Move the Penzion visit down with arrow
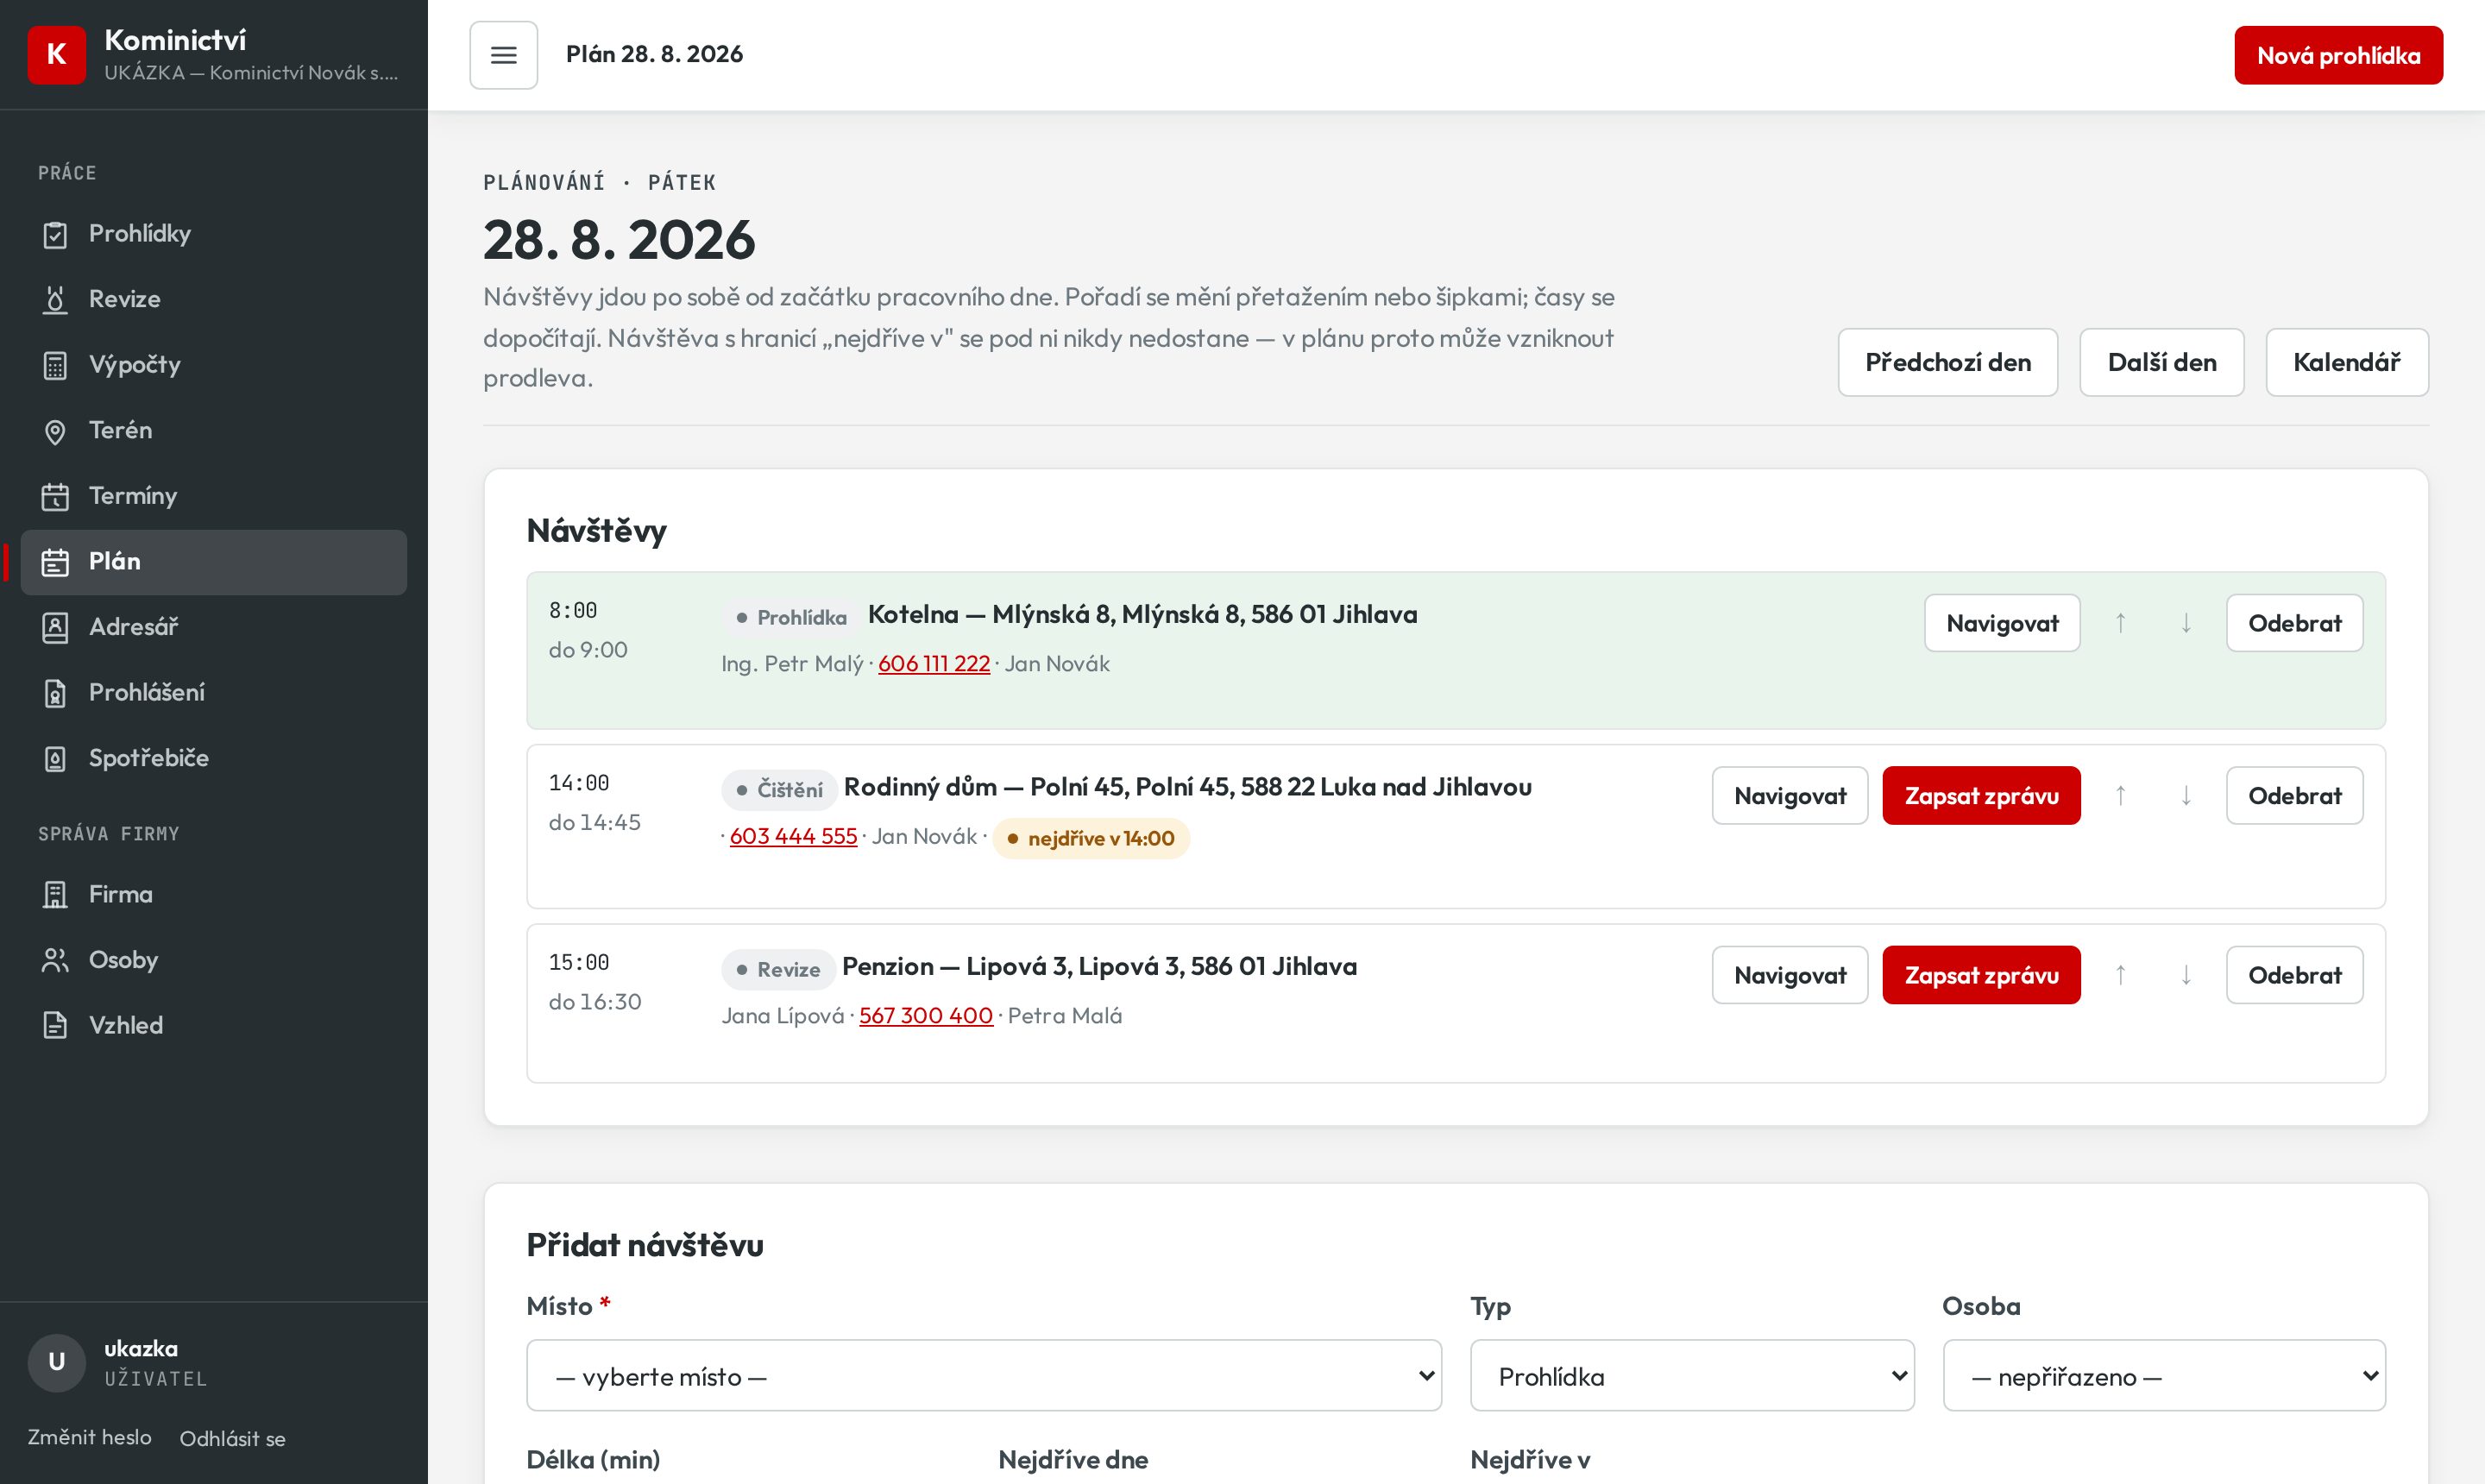This screenshot has width=2485, height=1484. [2186, 975]
